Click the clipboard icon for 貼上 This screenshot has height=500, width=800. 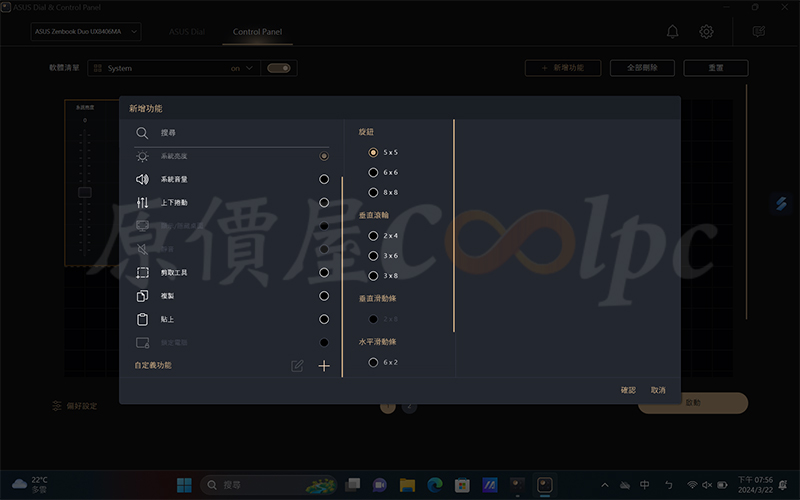click(x=142, y=319)
